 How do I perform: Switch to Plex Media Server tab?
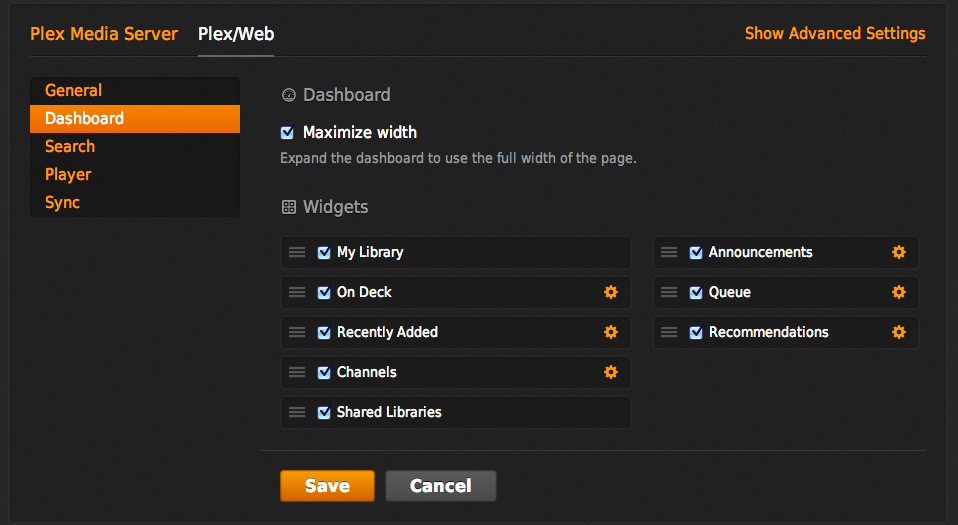click(104, 34)
